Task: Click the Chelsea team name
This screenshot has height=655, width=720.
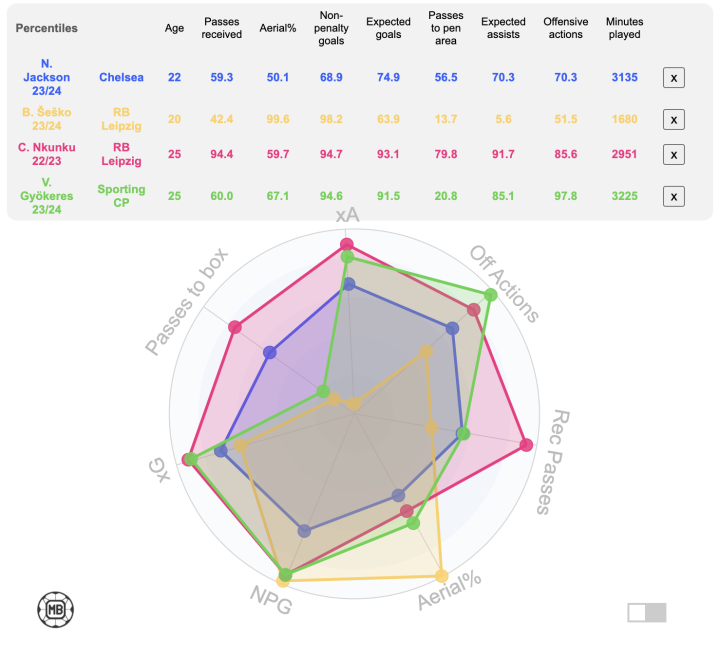Action: [121, 77]
